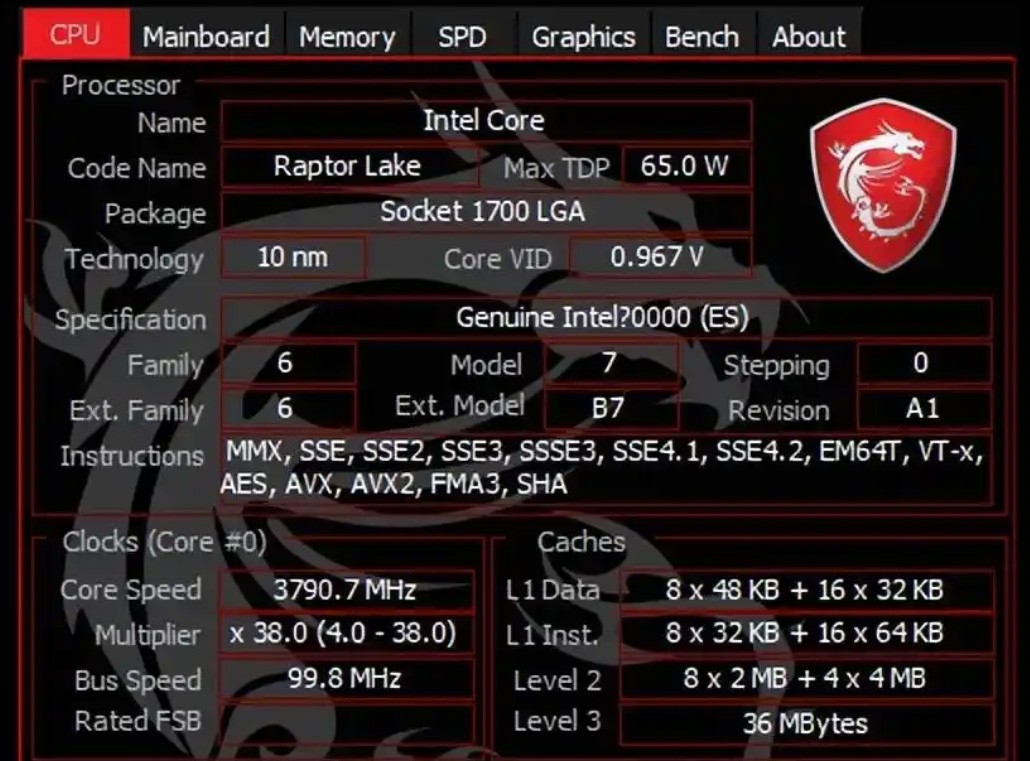Click the Package field Socket 1700 LGA
Image resolution: width=1030 pixels, height=761 pixels.
[486, 212]
